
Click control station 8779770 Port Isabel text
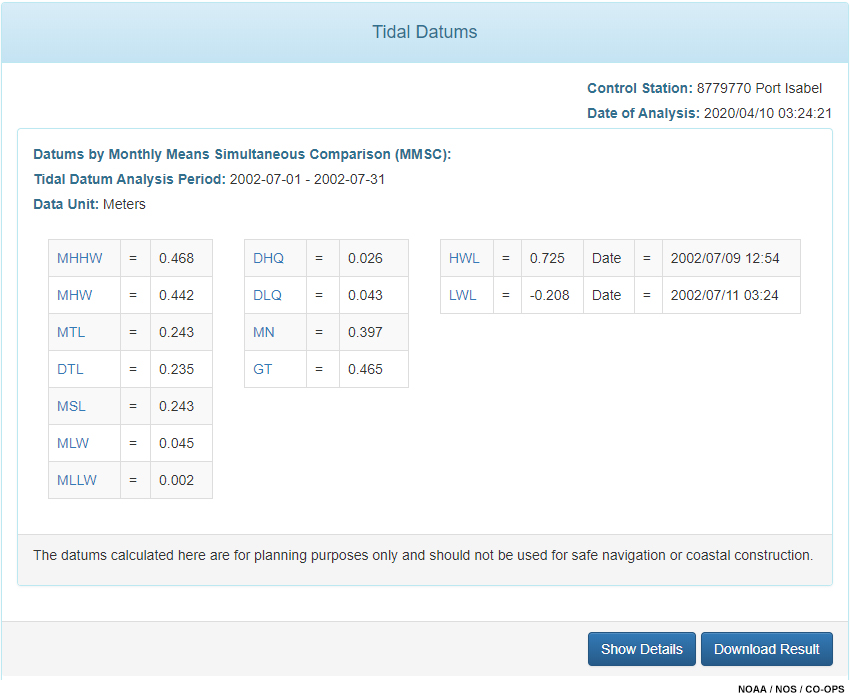(x=759, y=88)
